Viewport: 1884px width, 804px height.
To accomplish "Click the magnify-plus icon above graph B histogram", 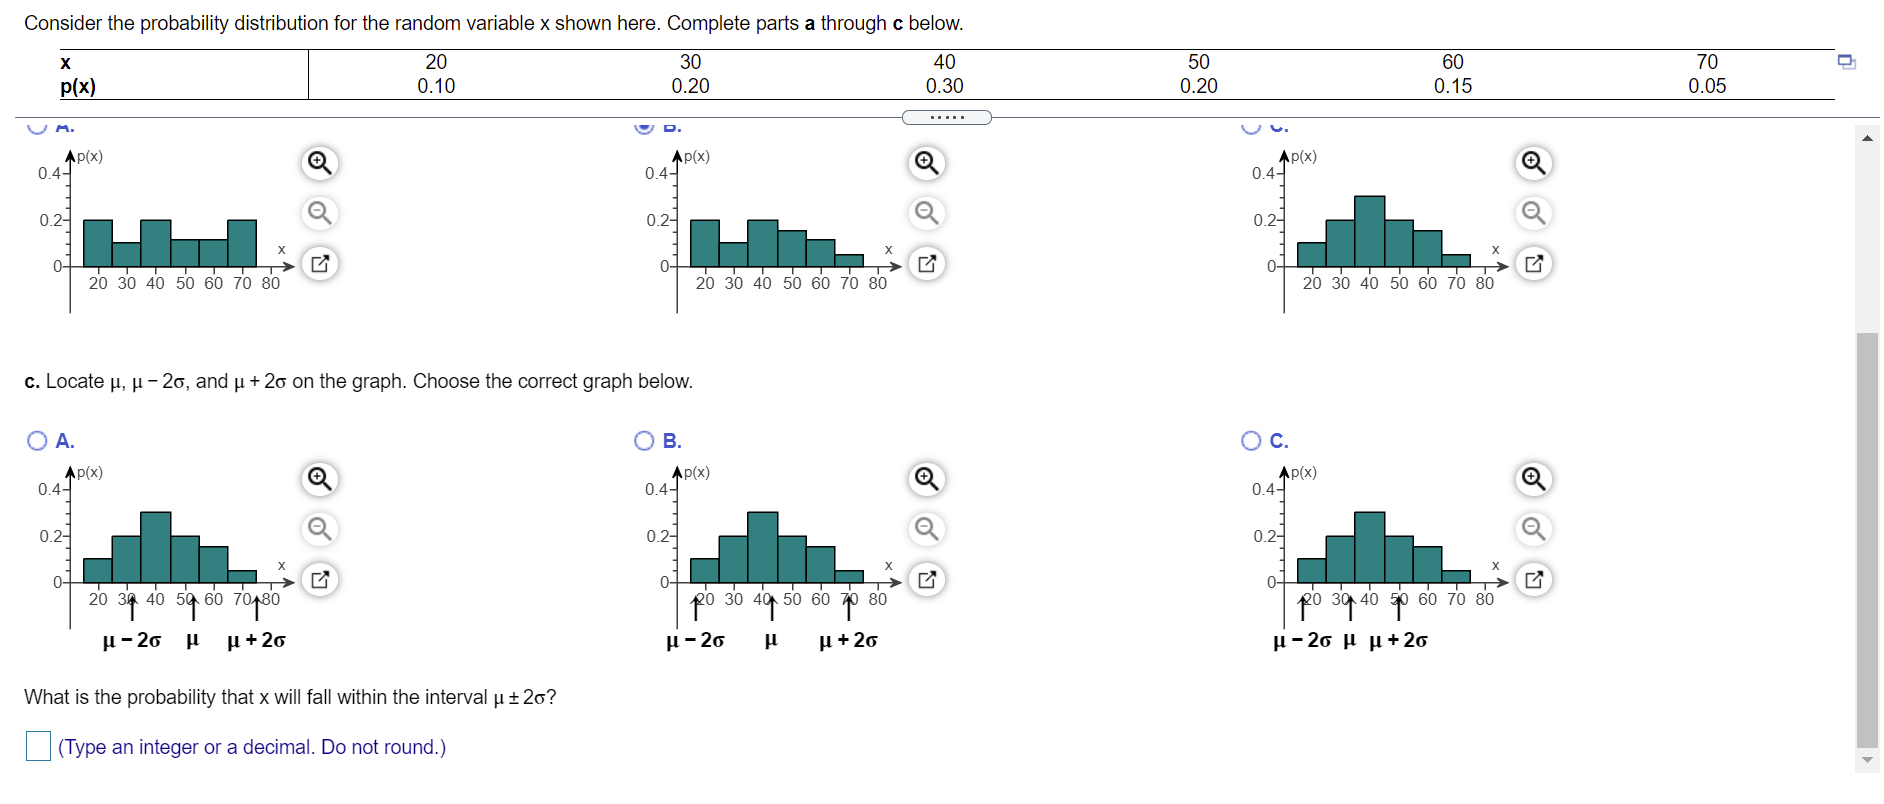I will coord(925,162).
